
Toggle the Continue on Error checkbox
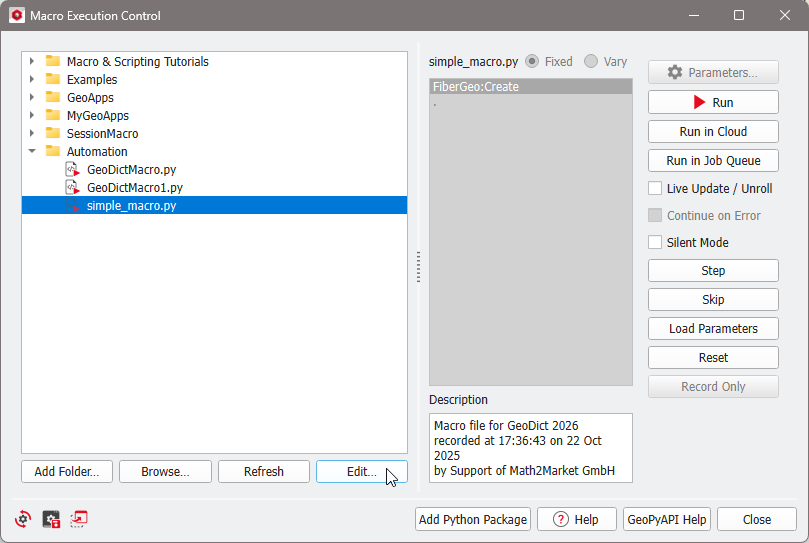(655, 215)
